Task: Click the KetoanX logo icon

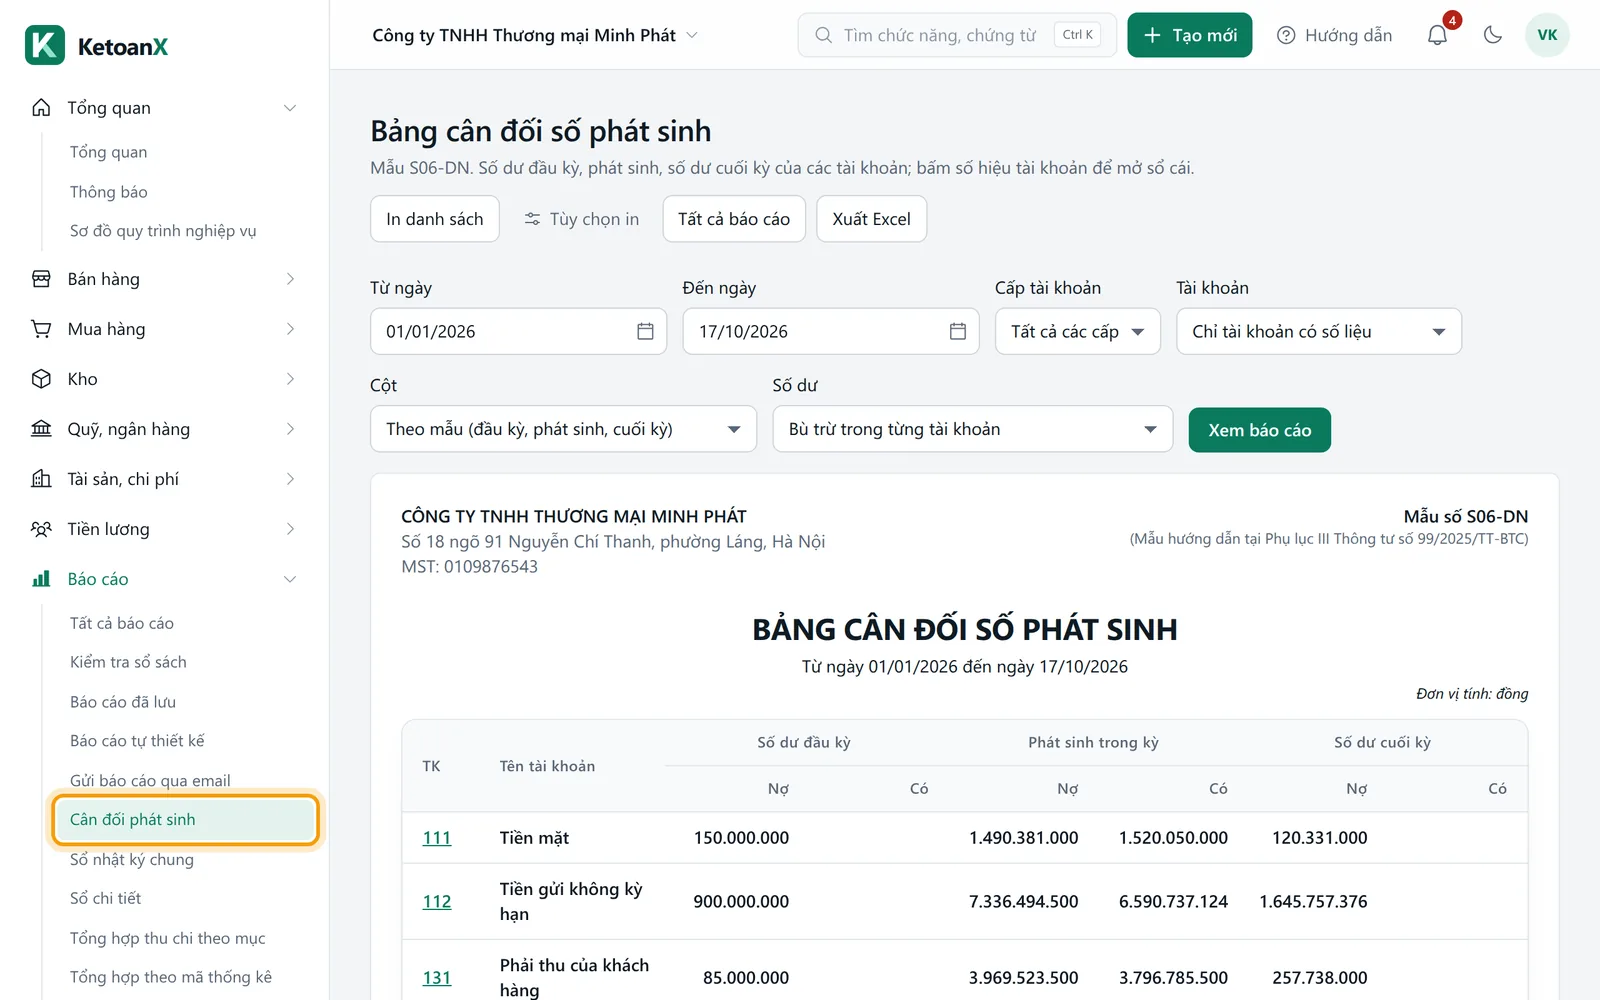Action: [45, 45]
